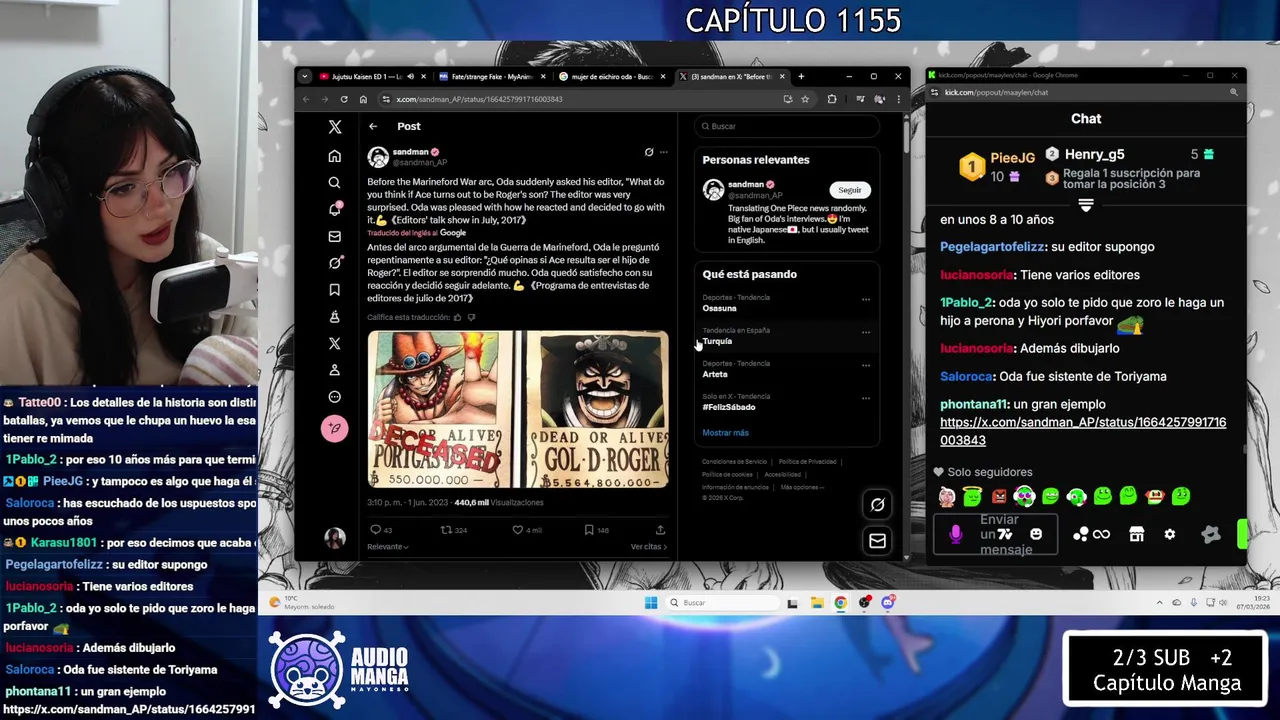
Task: Open Kick chat settings gear
Action: tap(1170, 535)
